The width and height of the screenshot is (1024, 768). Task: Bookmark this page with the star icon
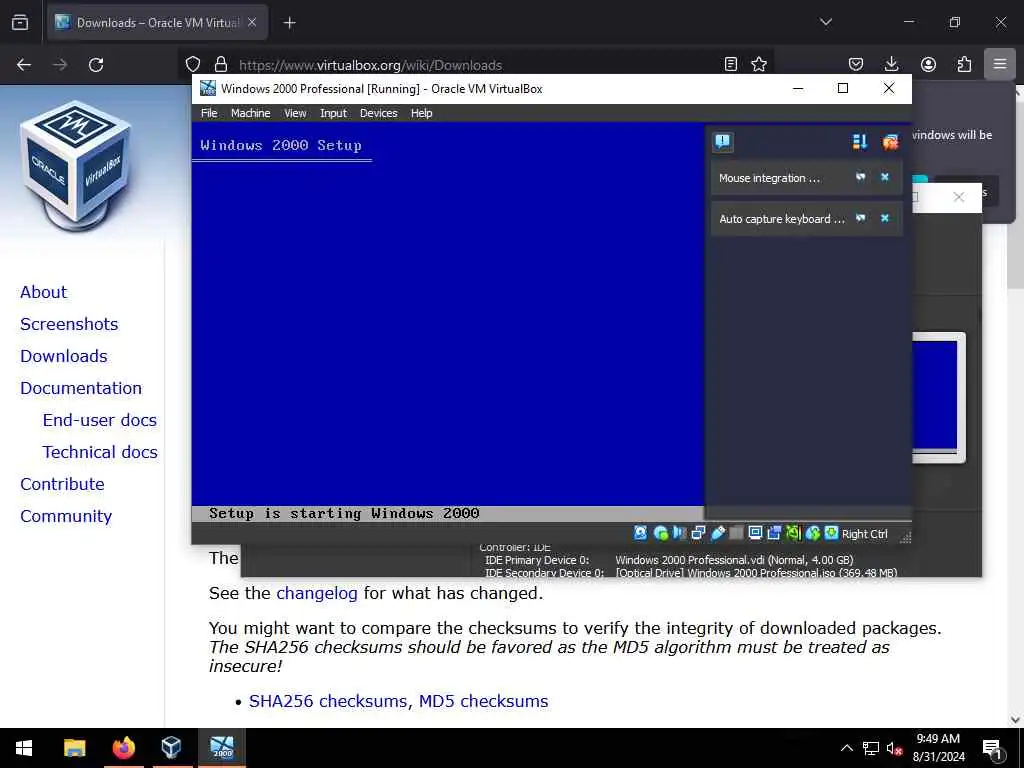[759, 64]
